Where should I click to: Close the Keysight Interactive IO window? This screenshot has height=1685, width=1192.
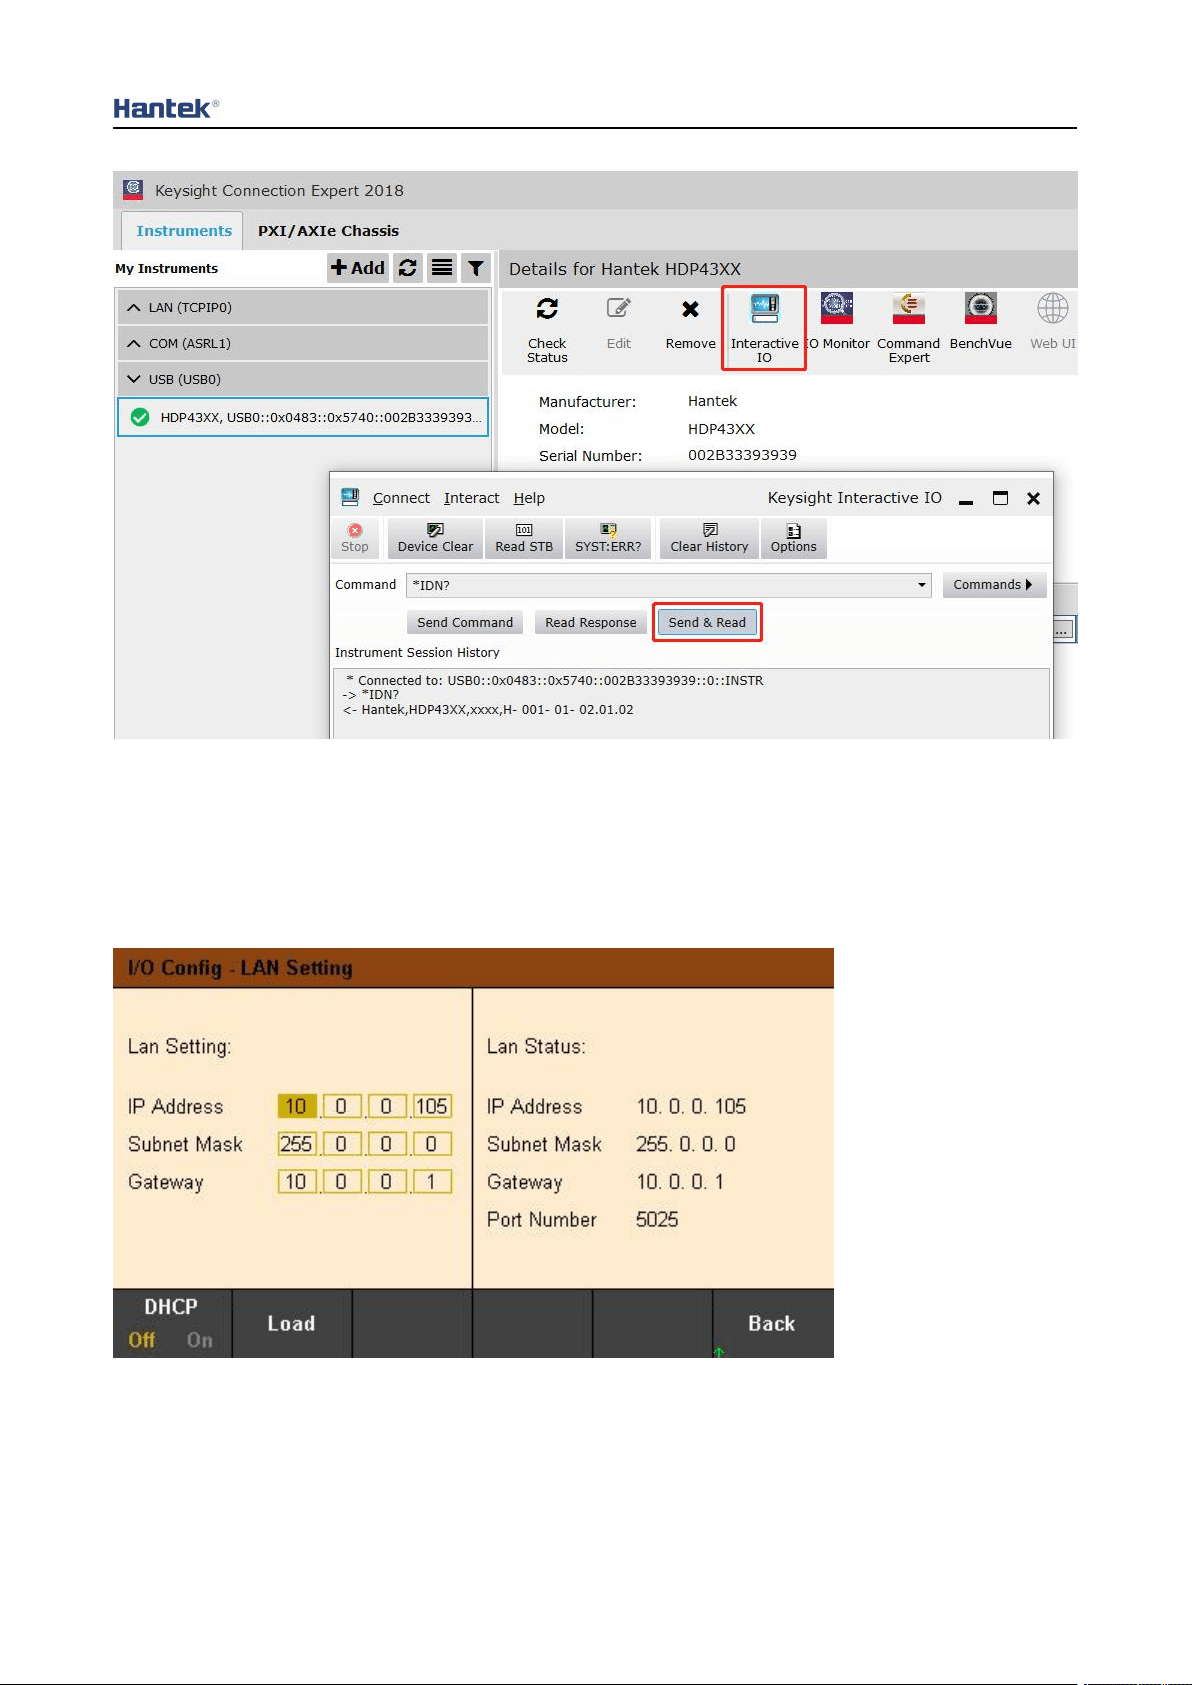1034,498
